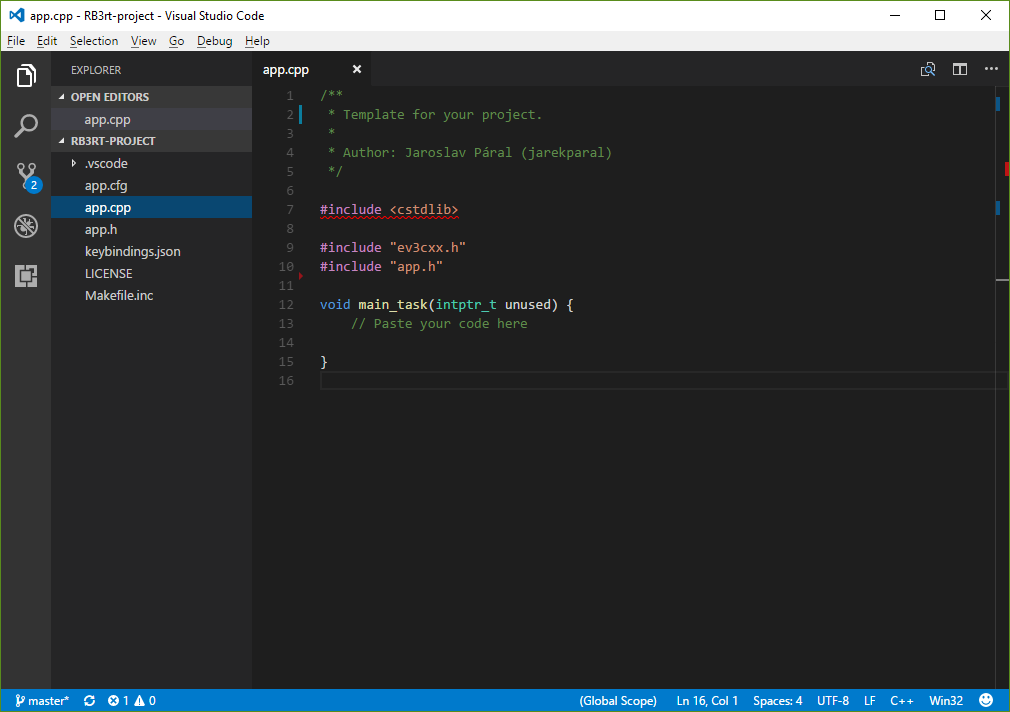Click the intptr_t type in main_task signature

(x=466, y=305)
